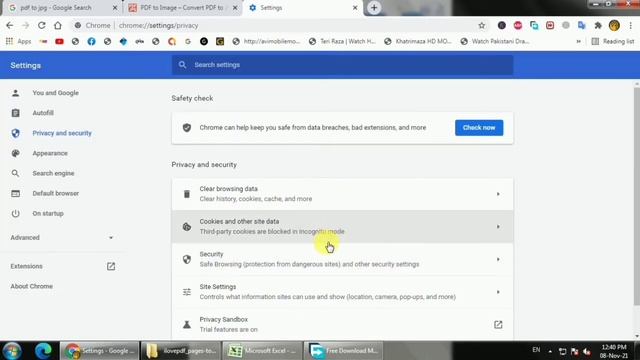Open 'Clear browsing data' row
The height and width of the screenshot is (360, 640).
coord(342,194)
